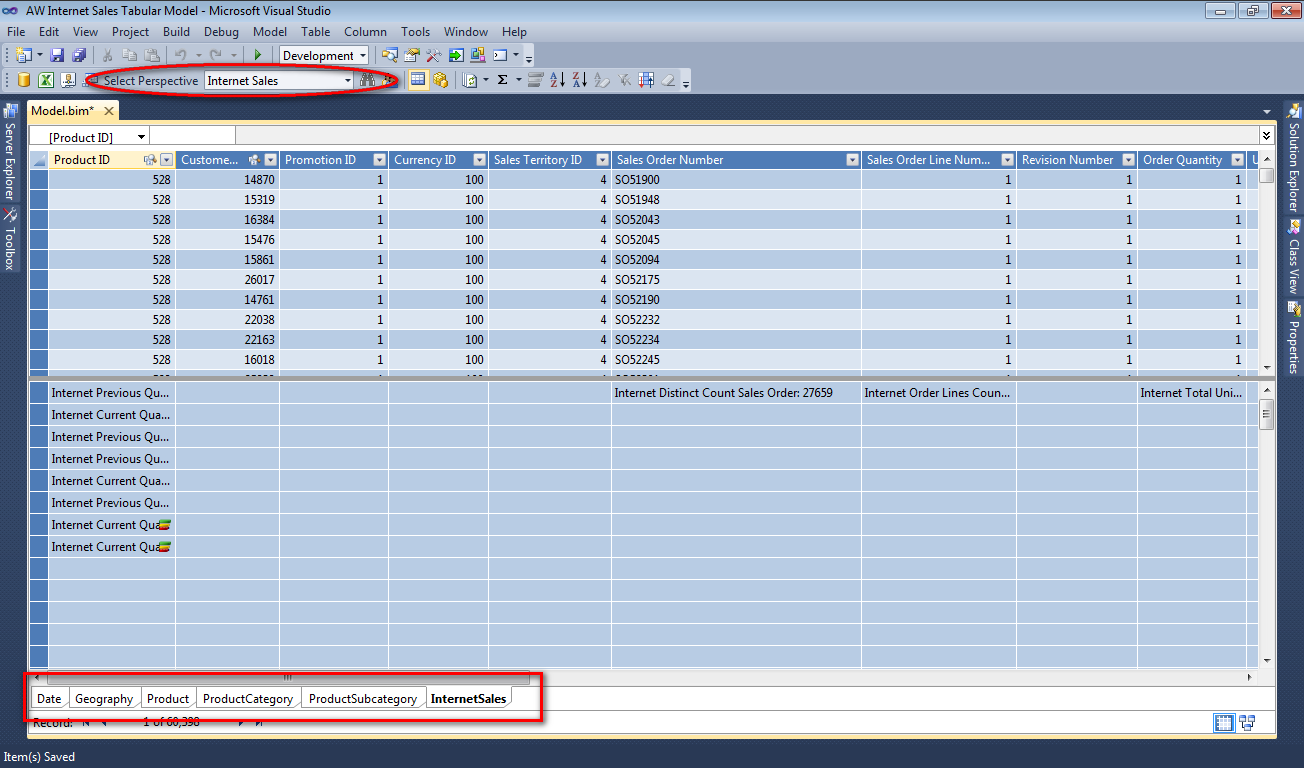This screenshot has width=1304, height=768.
Task: Open the AutoSum dropdown arrow
Action: (518, 80)
